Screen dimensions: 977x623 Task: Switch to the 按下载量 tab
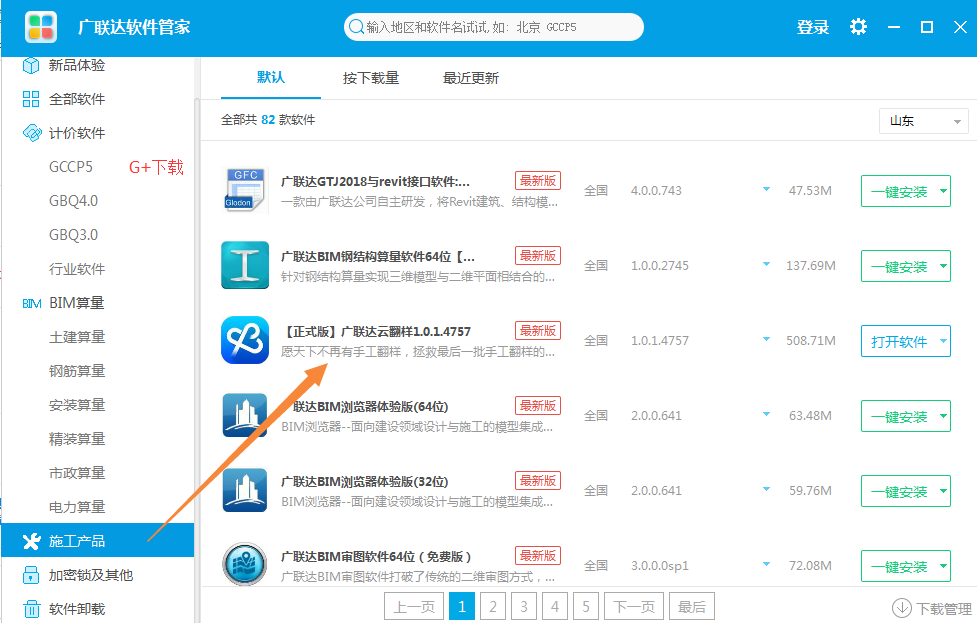pyautogui.click(x=371, y=78)
